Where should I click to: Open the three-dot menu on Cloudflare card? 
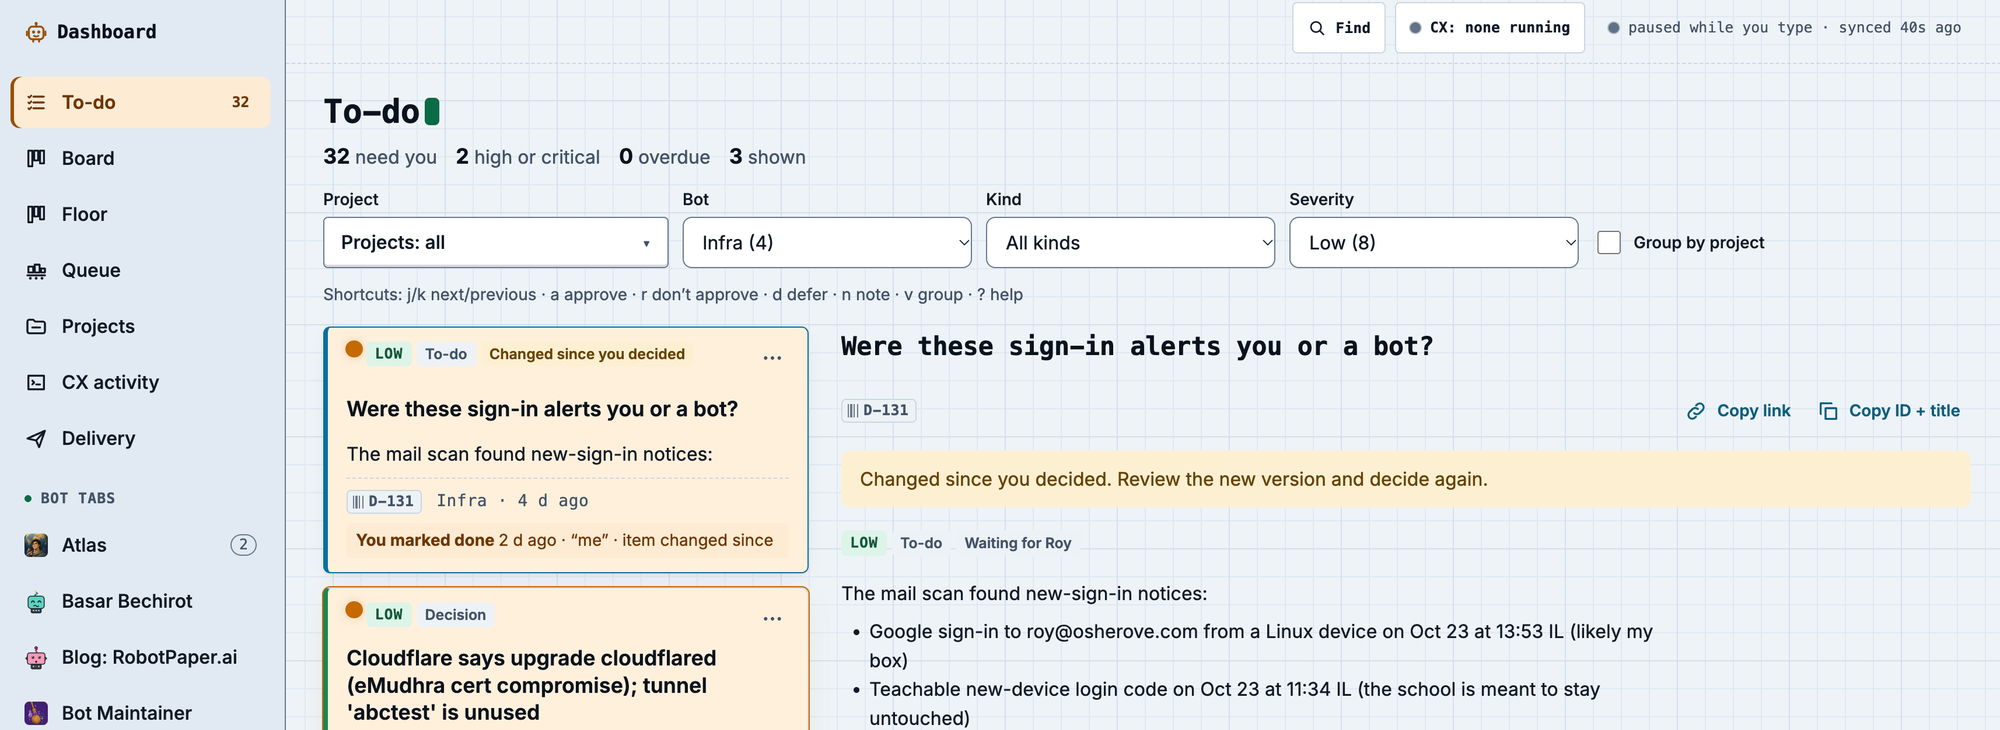772,619
